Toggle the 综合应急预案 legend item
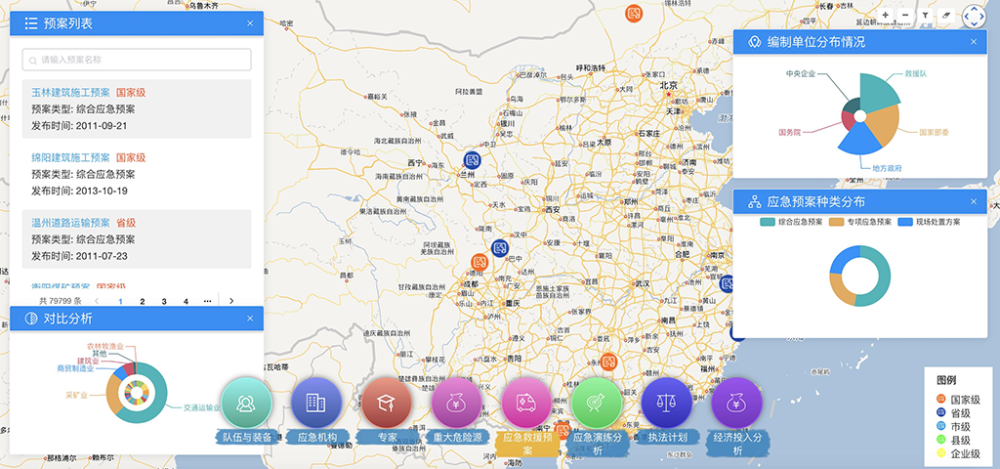Screen dimensions: 1000x469 pyautogui.click(x=792, y=221)
